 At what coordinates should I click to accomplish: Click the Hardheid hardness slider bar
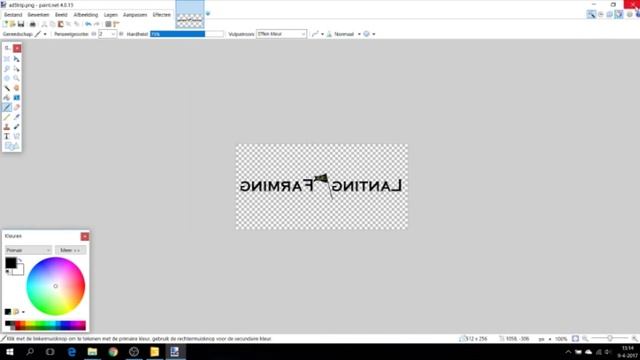click(187, 34)
